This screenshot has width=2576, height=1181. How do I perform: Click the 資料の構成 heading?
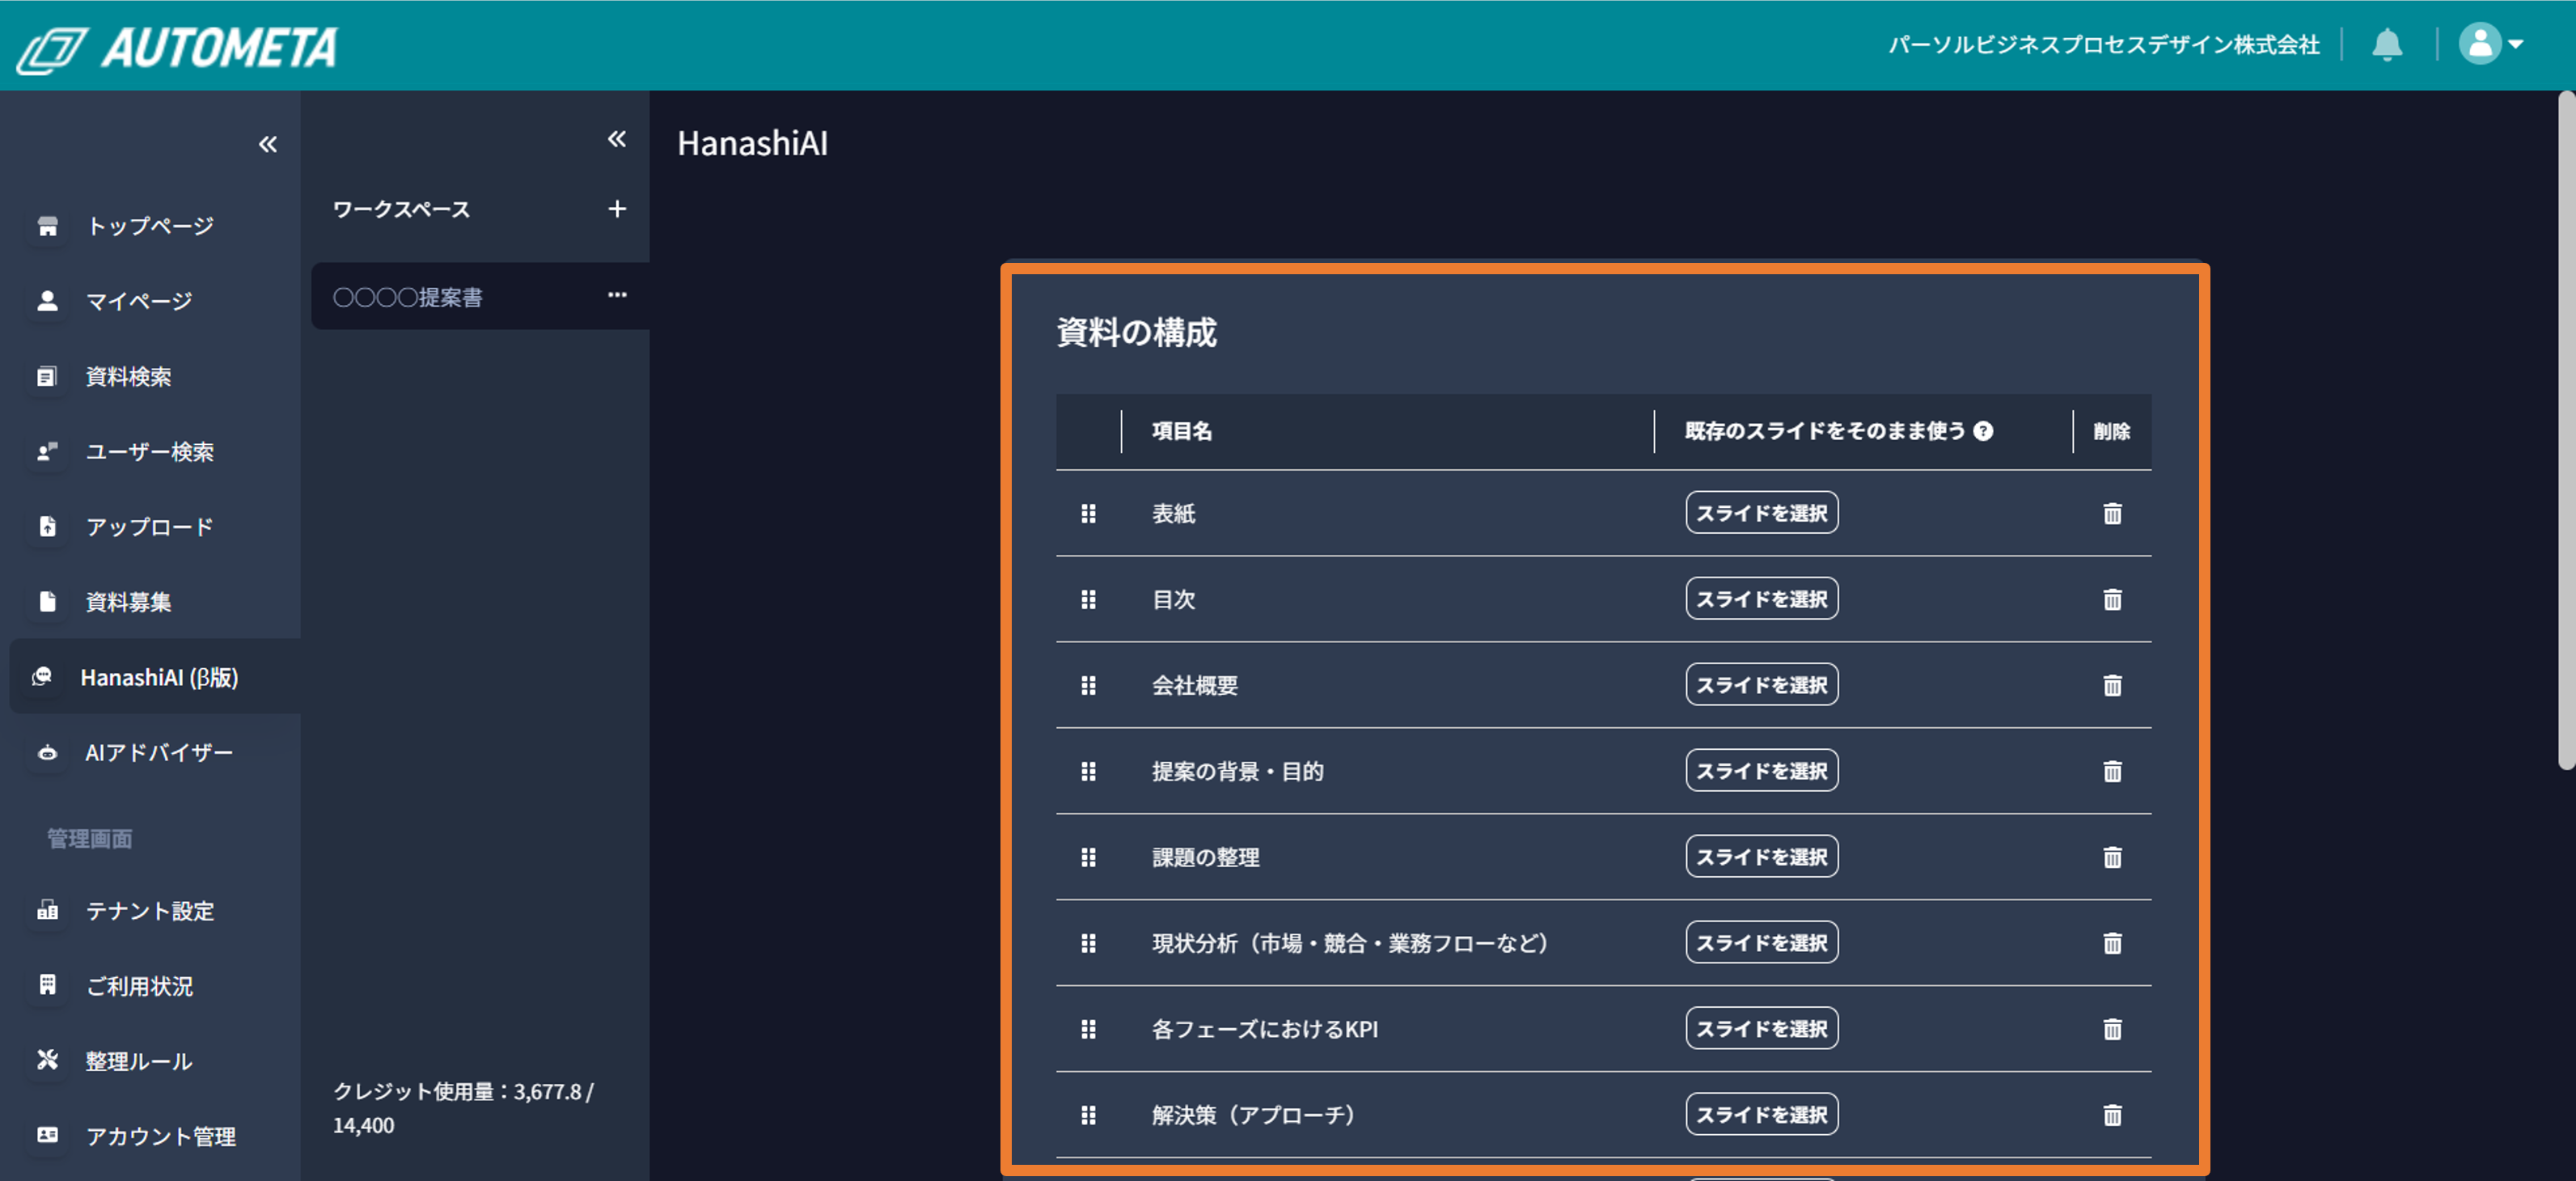(x=1136, y=332)
